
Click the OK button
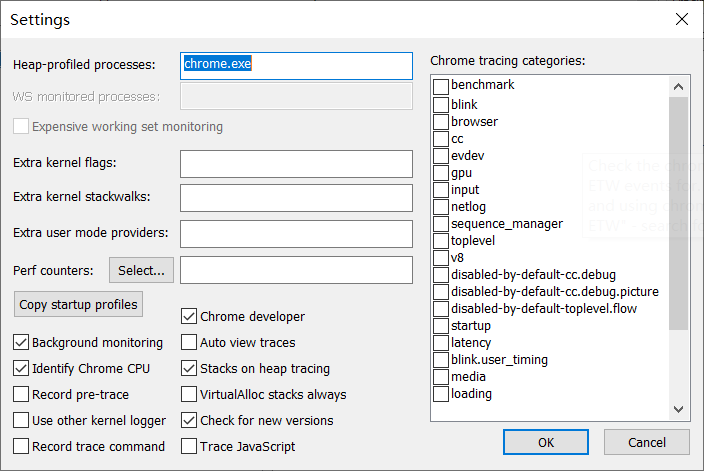pos(546,442)
